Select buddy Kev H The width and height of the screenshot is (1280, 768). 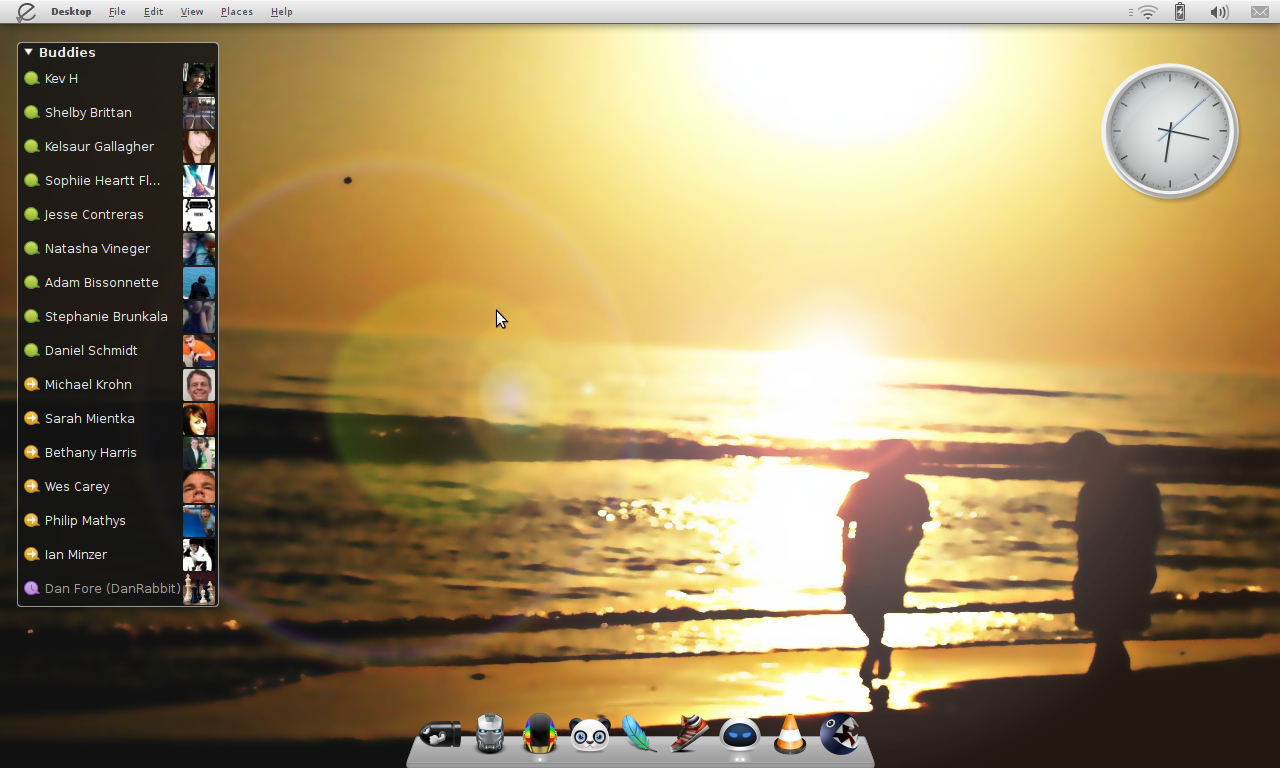pos(118,78)
